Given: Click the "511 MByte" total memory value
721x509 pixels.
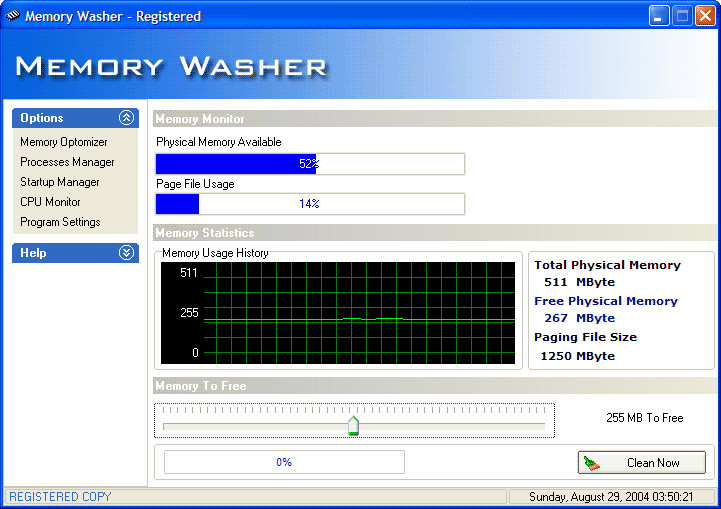Looking at the screenshot, I should 579,282.
